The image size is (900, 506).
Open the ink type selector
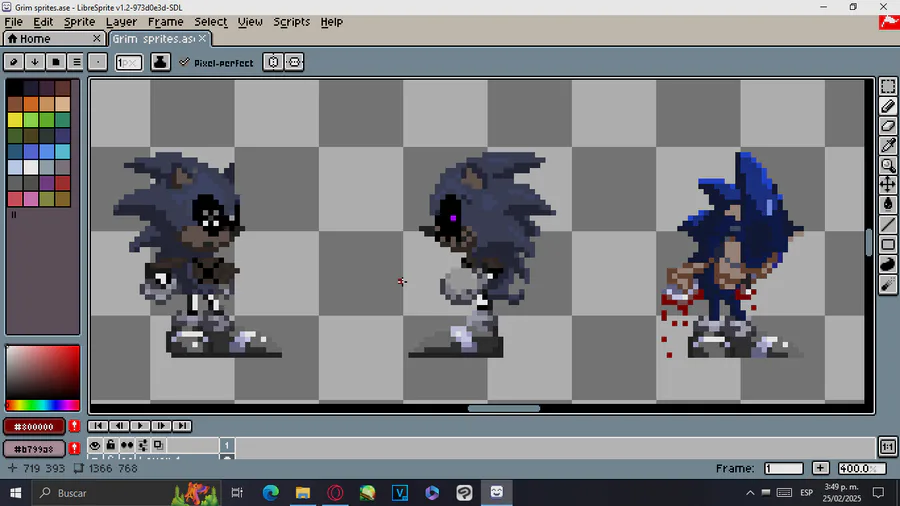[160, 62]
